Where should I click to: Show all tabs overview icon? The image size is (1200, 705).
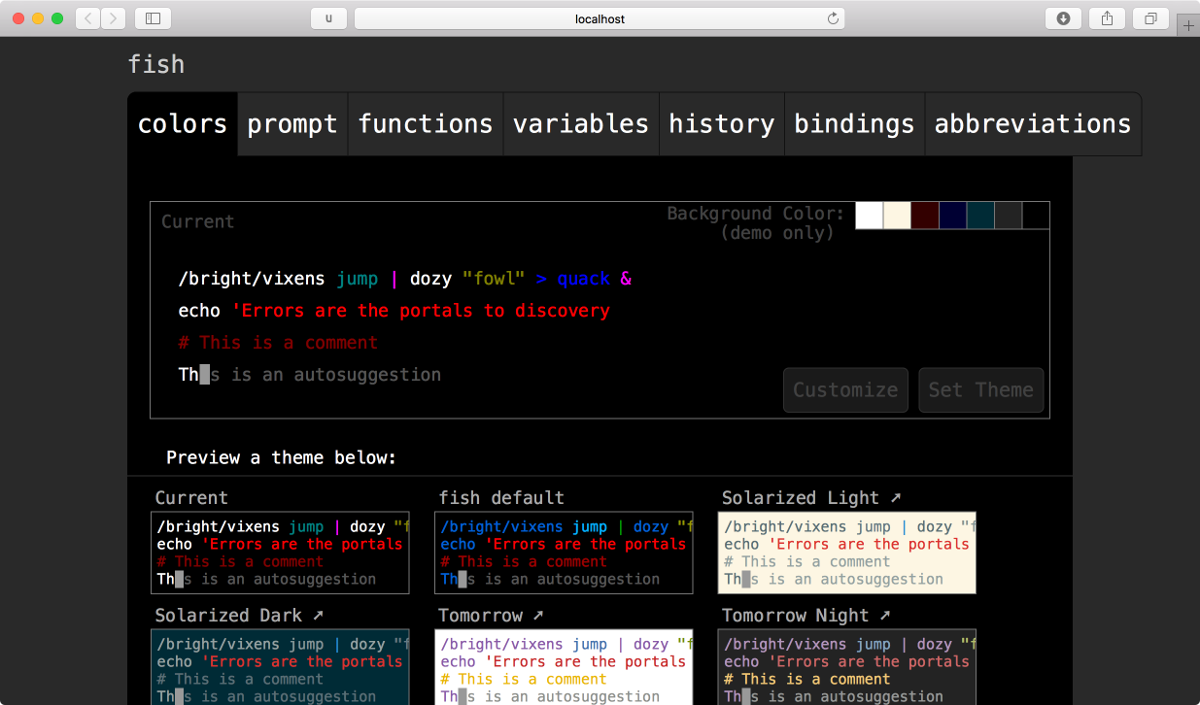pos(1151,18)
